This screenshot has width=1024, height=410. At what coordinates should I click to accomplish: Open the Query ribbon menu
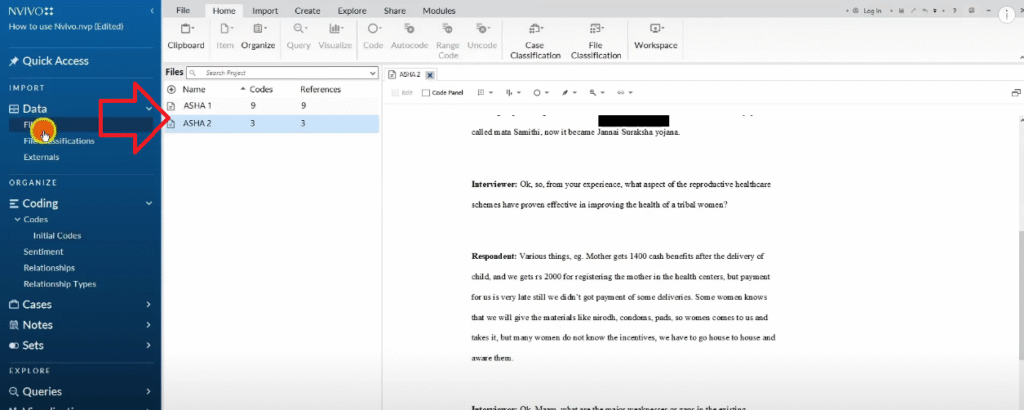[299, 35]
